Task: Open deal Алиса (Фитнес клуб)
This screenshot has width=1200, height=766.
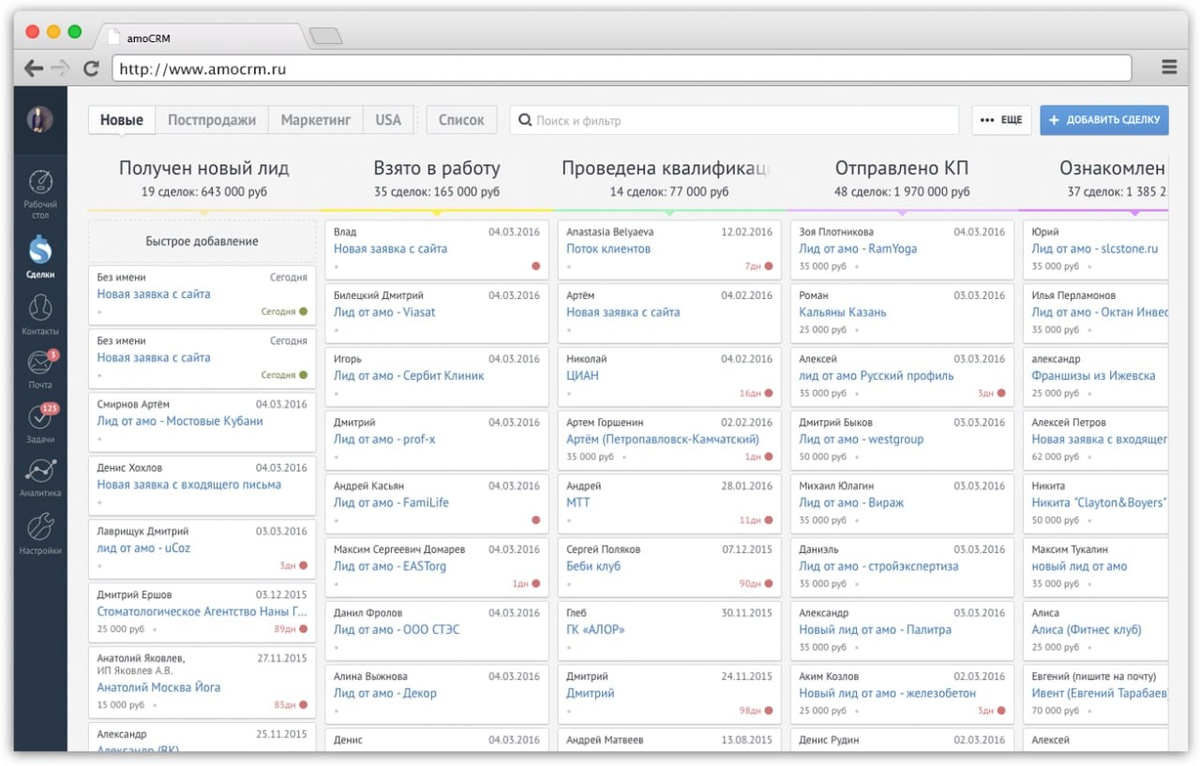Action: coord(1086,629)
